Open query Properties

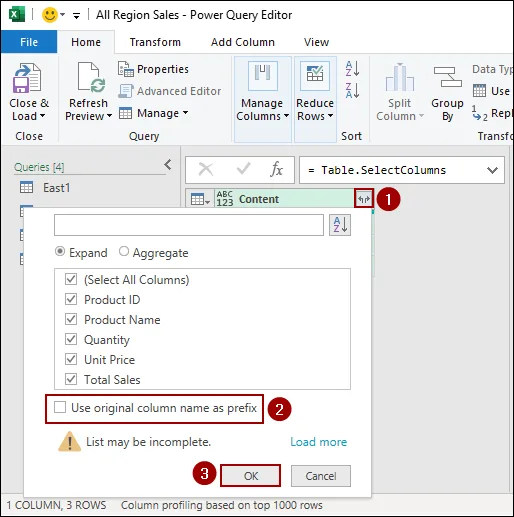[153, 69]
